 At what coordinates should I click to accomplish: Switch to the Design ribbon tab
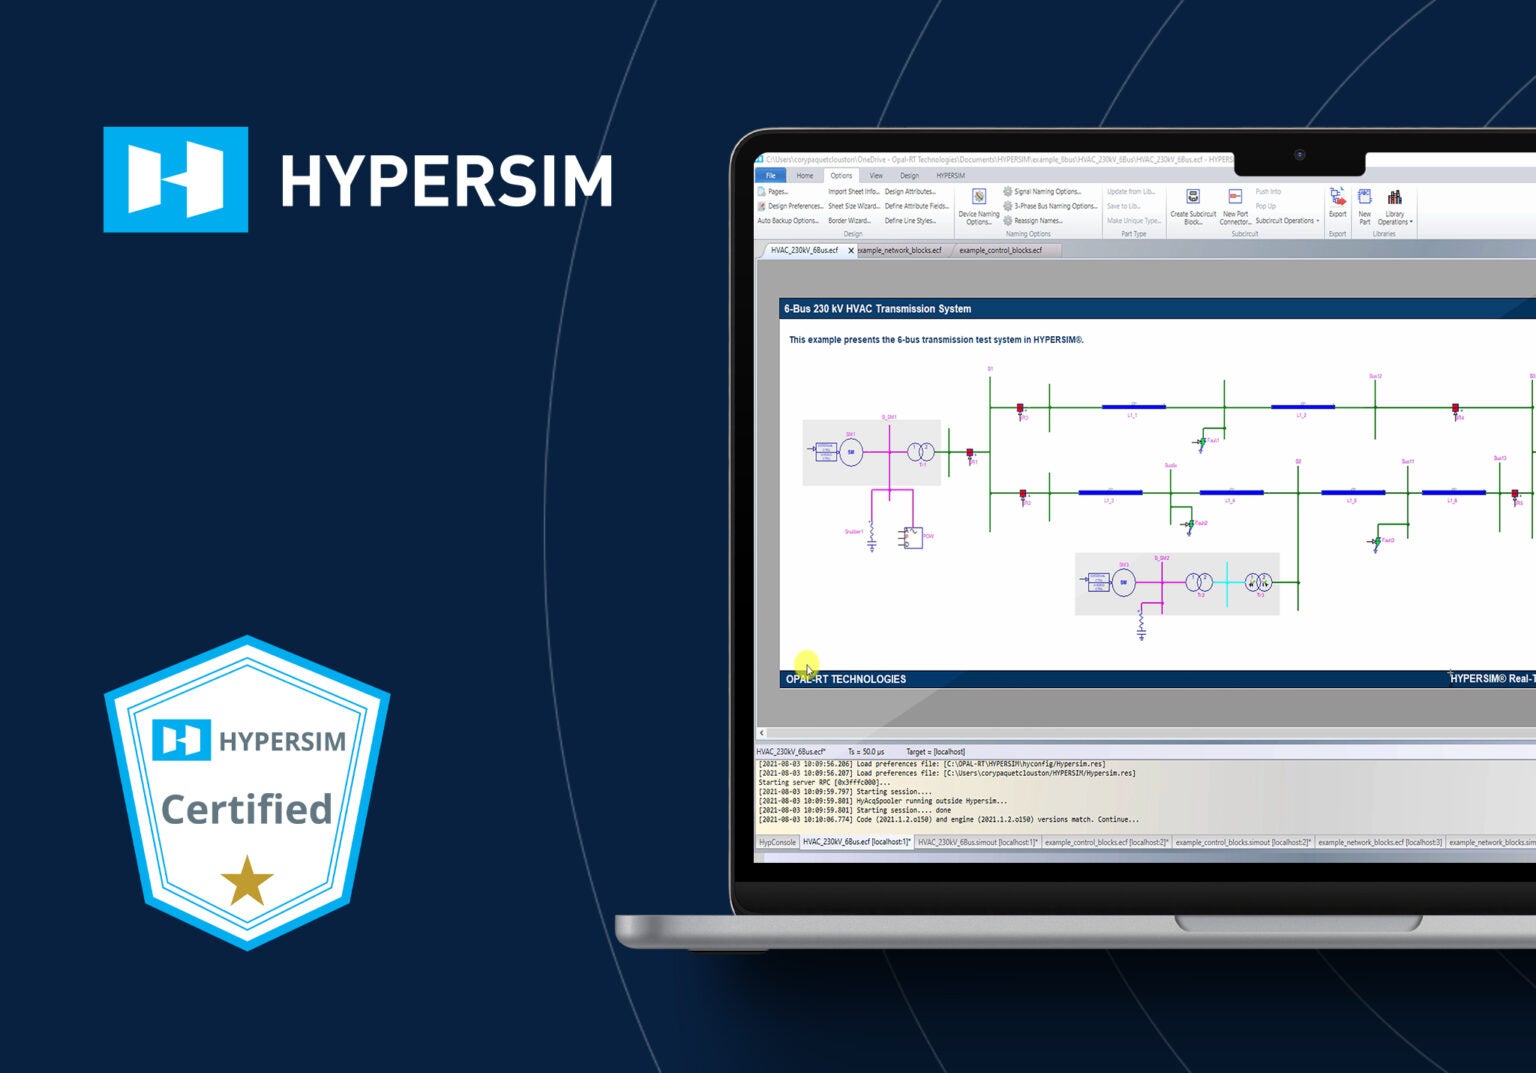[909, 175]
